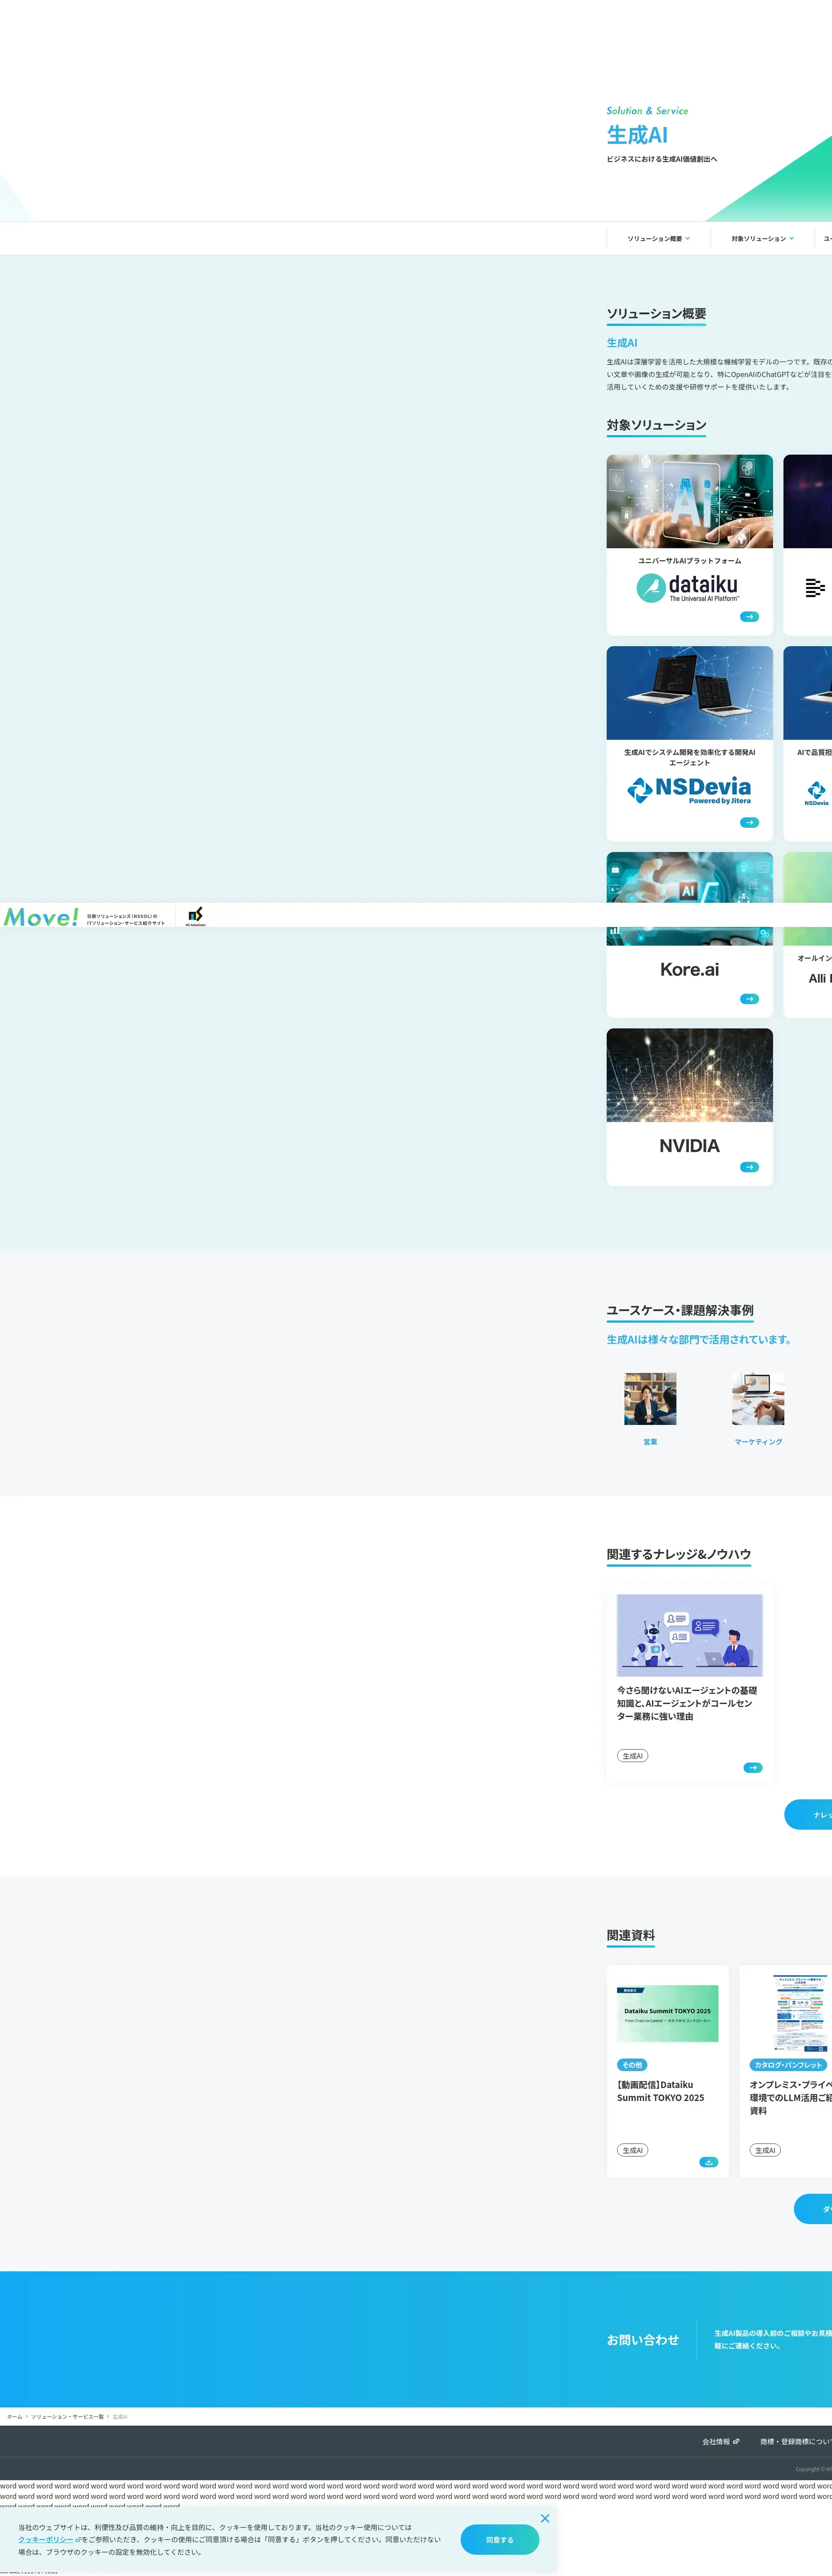Select the 営業 use case thumbnail
The image size is (832, 2576).
pyautogui.click(x=650, y=1398)
